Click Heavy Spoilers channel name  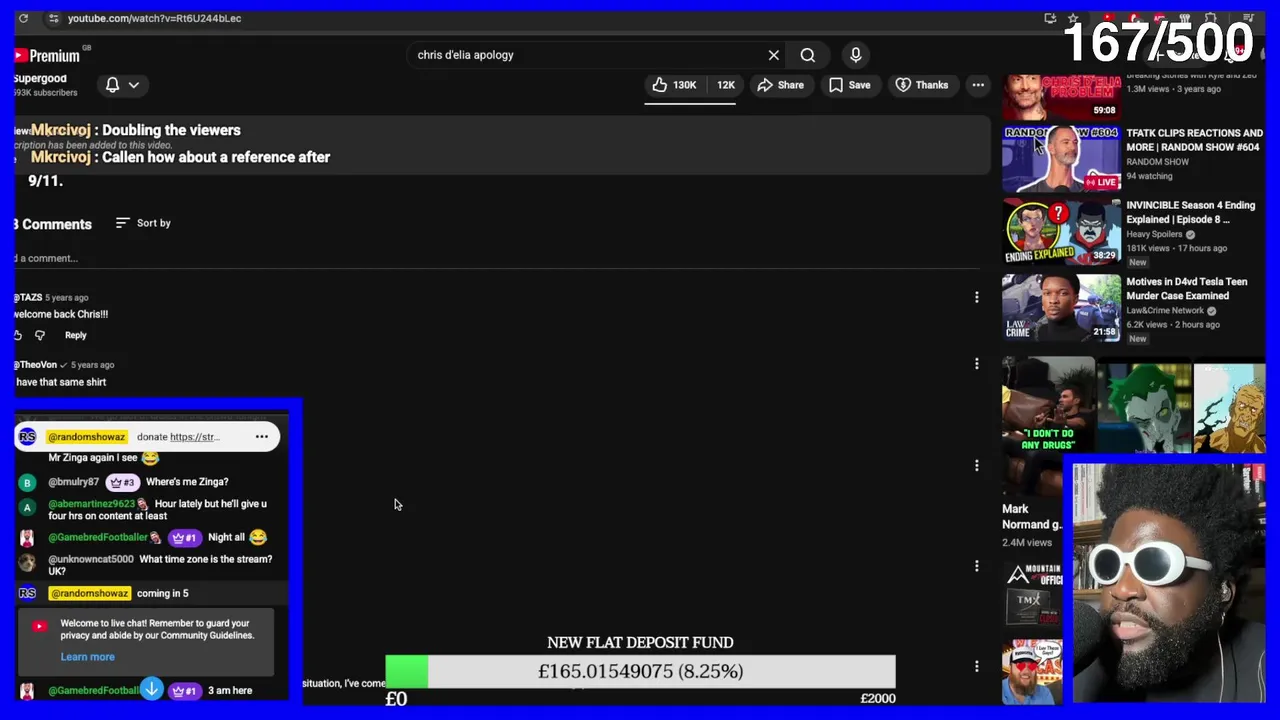[1154, 234]
